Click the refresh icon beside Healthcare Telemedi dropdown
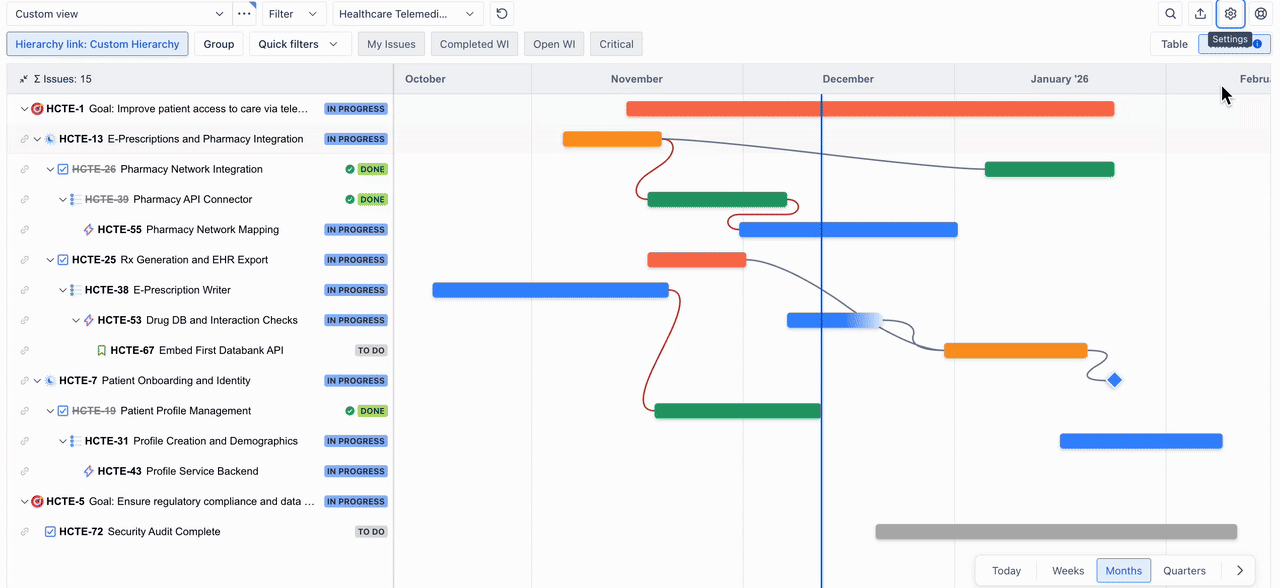This screenshot has width=1280, height=588. 501,13
